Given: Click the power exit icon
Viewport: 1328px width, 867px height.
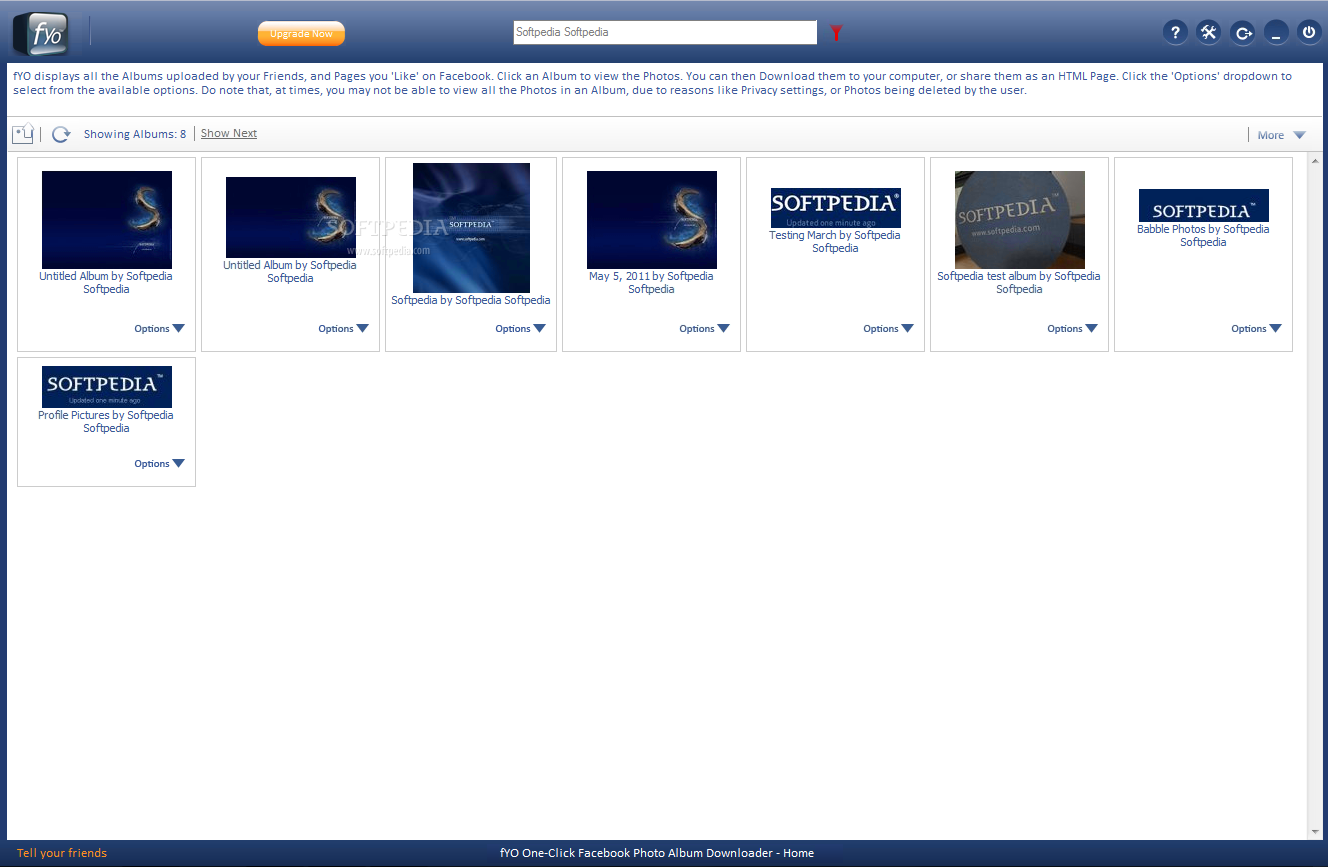Looking at the screenshot, I should point(1309,33).
